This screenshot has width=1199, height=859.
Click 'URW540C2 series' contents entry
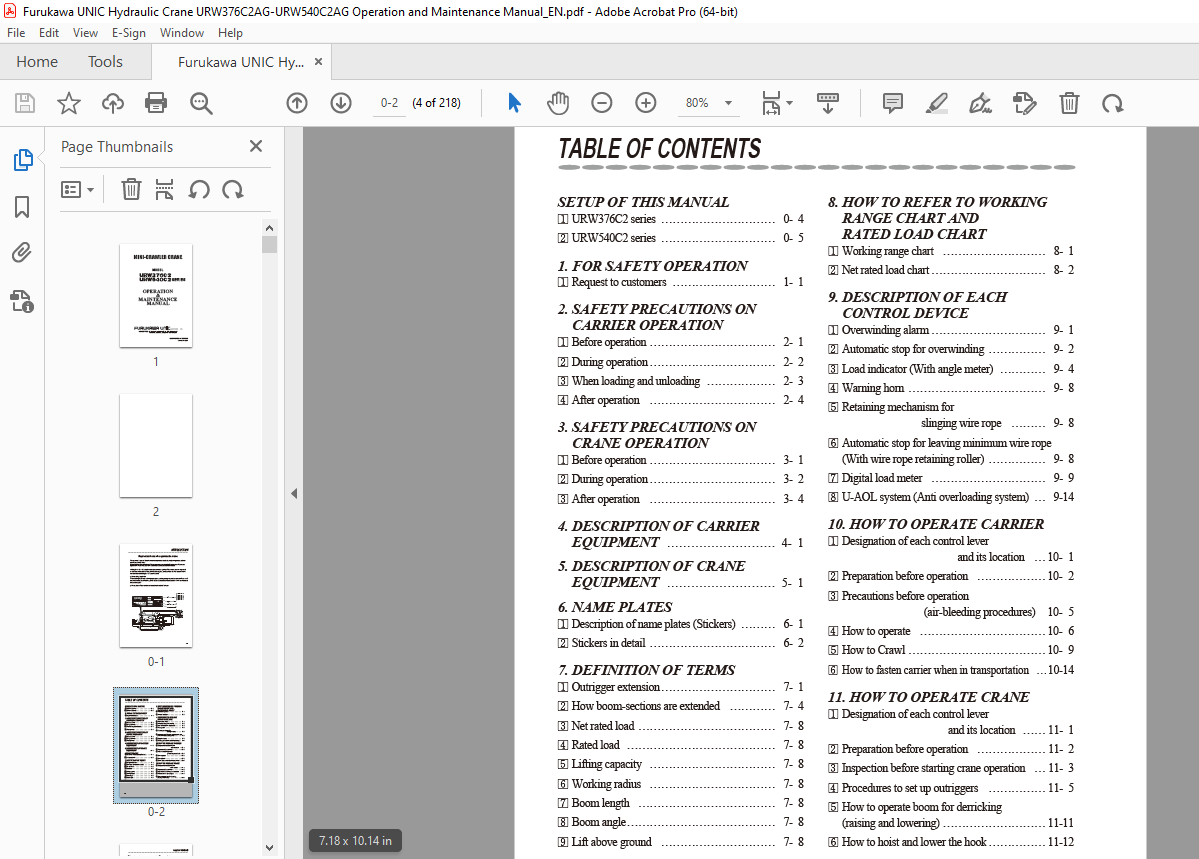pyautogui.click(x=681, y=238)
